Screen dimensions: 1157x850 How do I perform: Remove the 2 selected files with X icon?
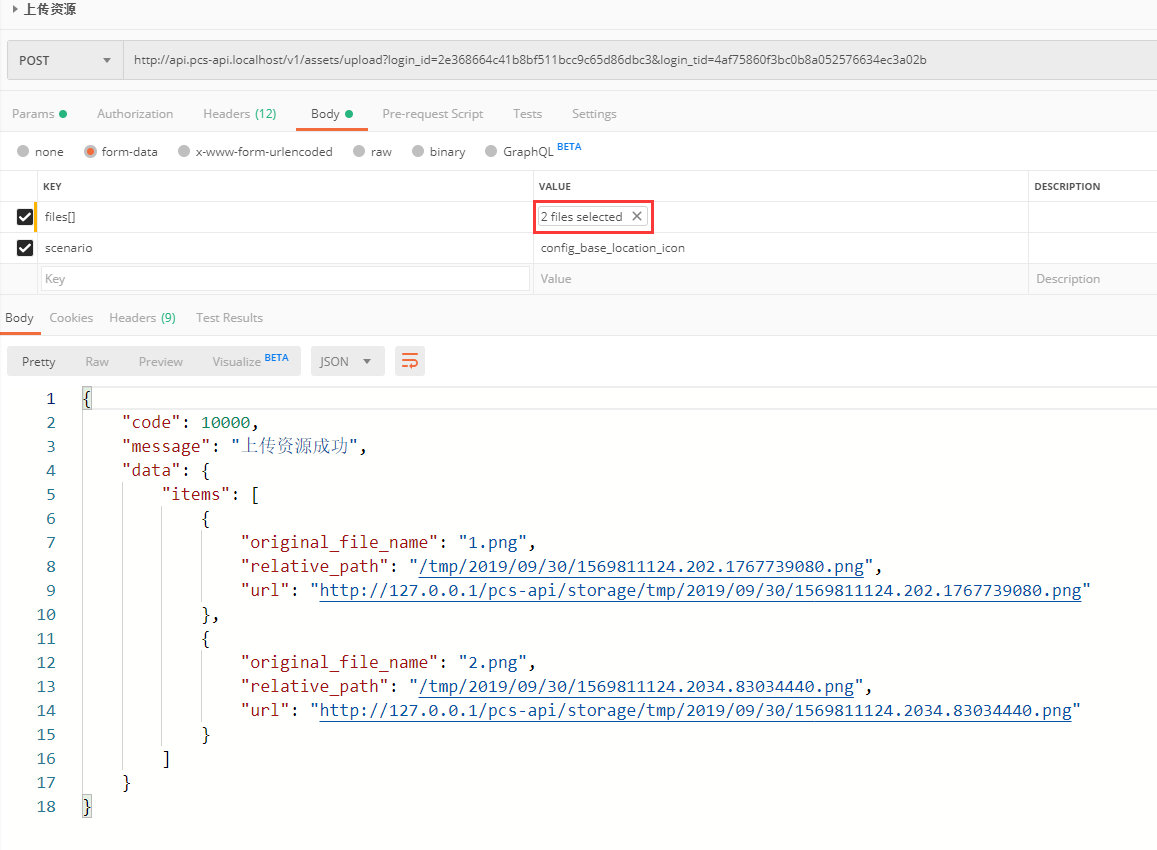click(637, 217)
